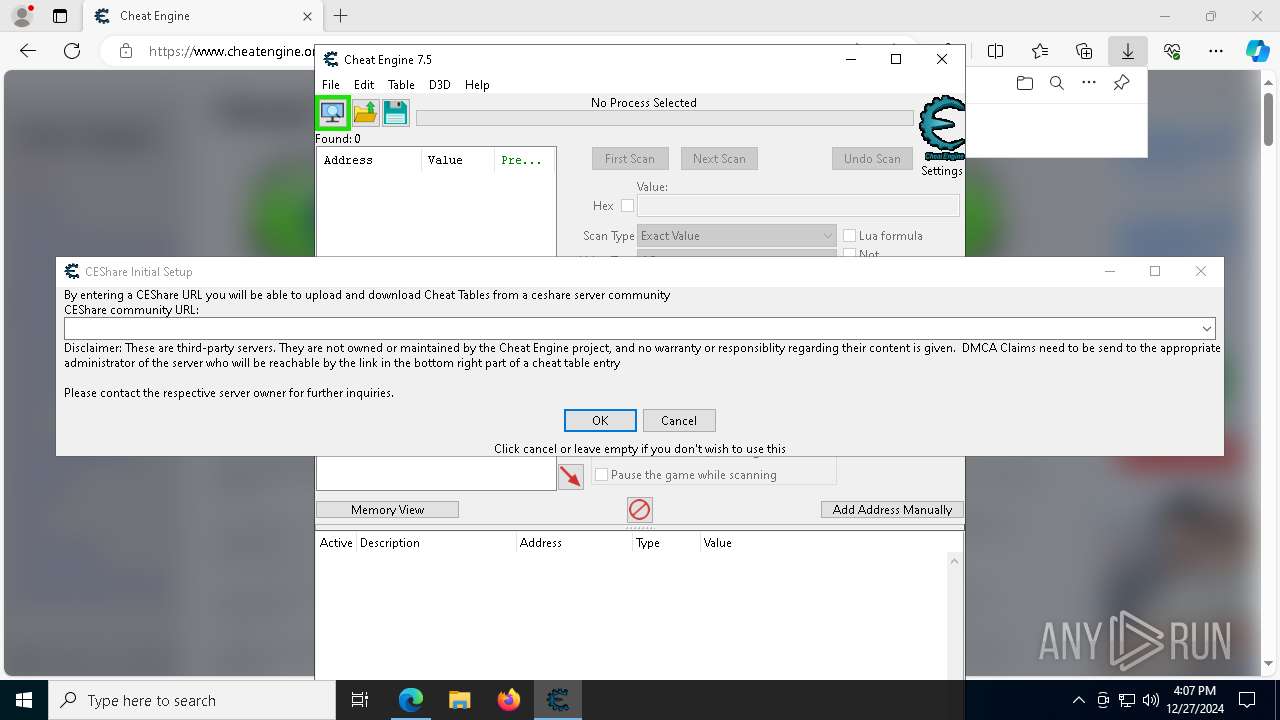Open Windows Start menu
The width and height of the screenshot is (1280, 720).
(x=24, y=700)
